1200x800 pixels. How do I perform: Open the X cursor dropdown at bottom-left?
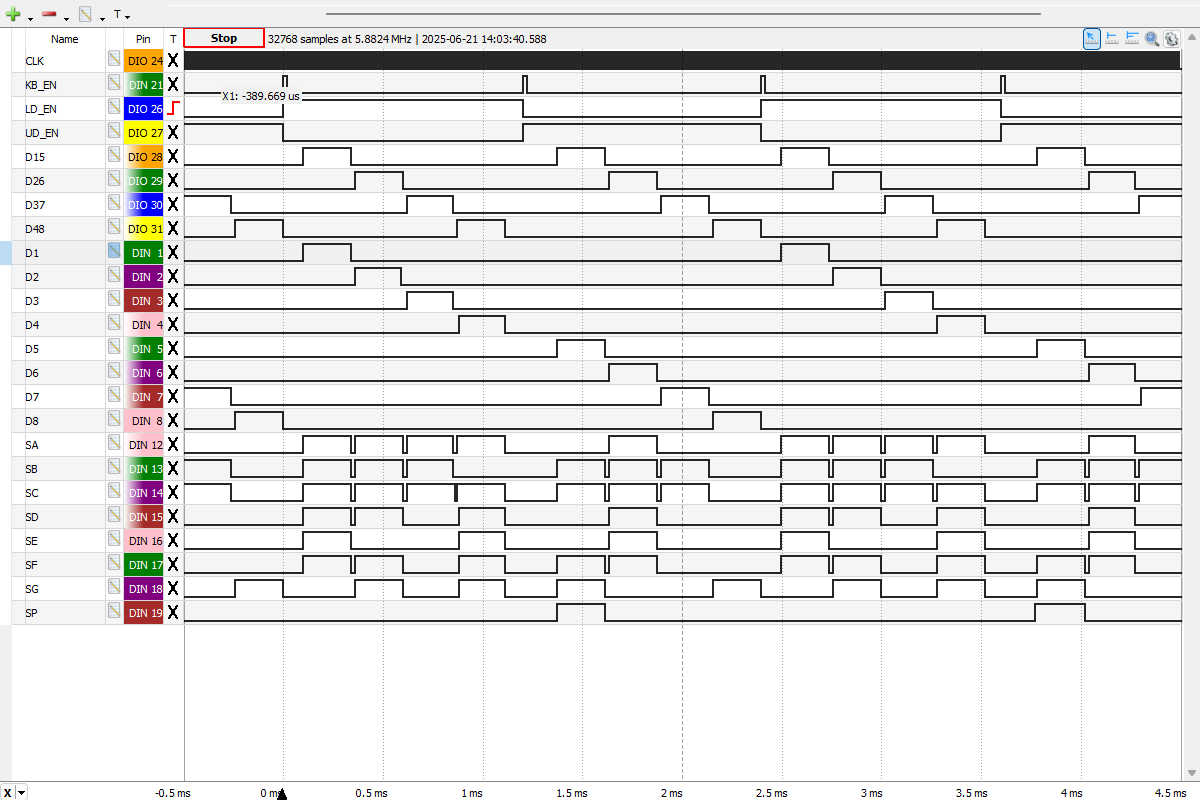pos(22,792)
